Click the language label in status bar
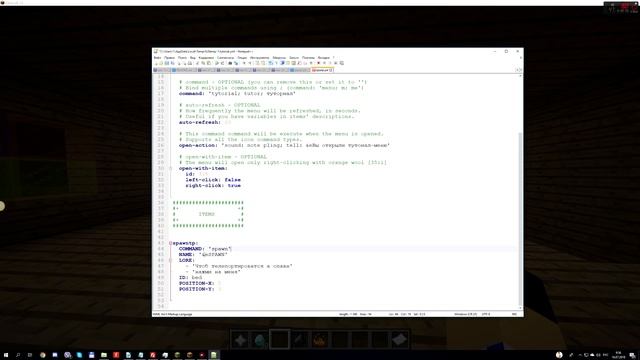640x360 pixels. [x=172, y=314]
